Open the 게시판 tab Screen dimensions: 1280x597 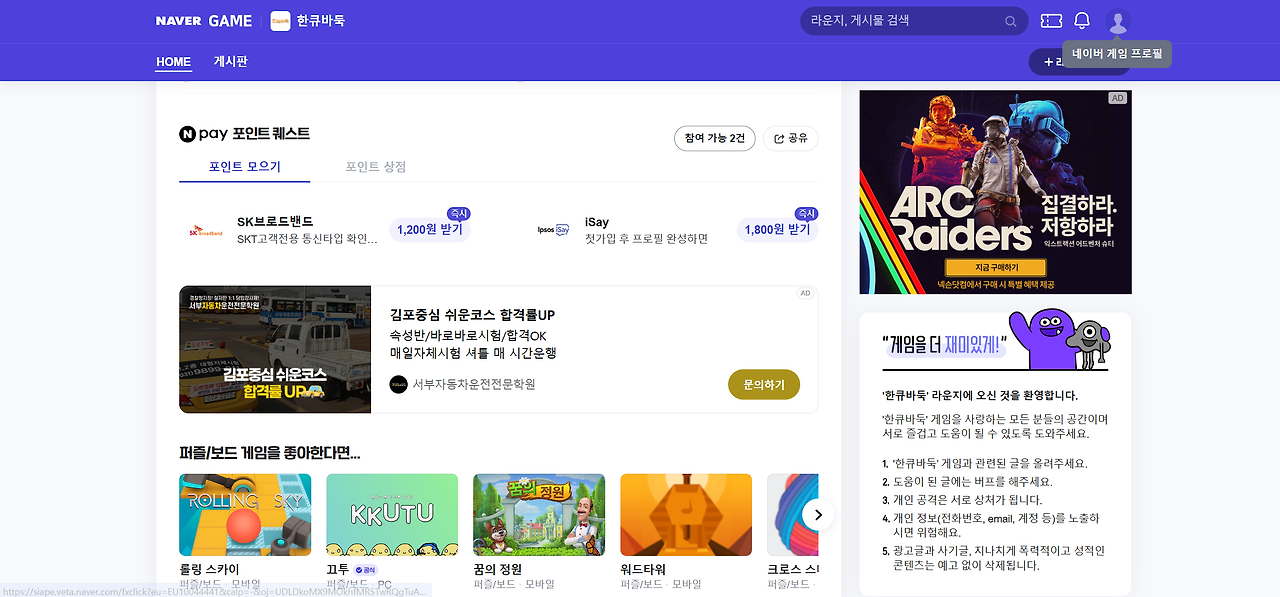click(230, 62)
